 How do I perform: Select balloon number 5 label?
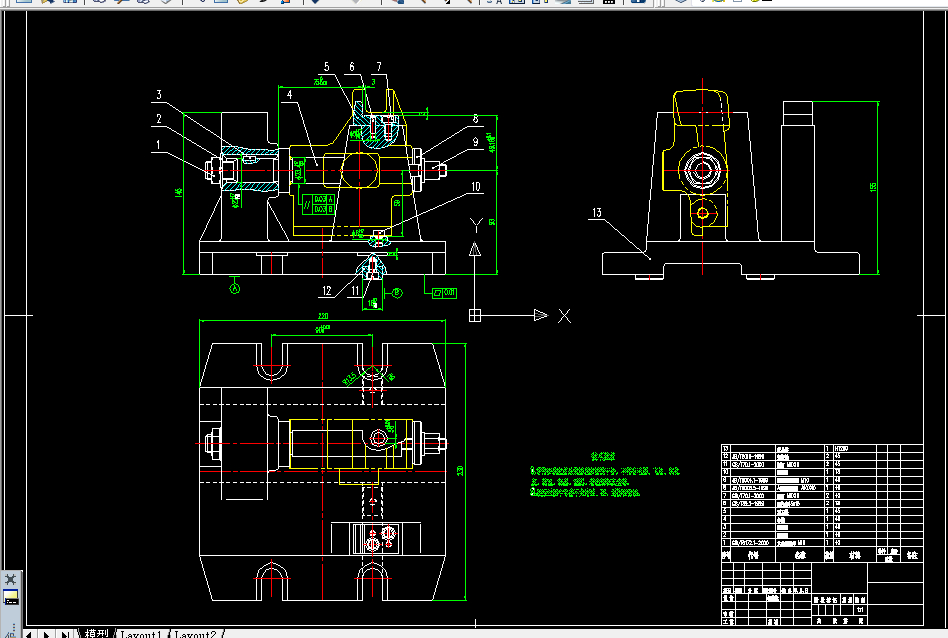click(x=326, y=67)
